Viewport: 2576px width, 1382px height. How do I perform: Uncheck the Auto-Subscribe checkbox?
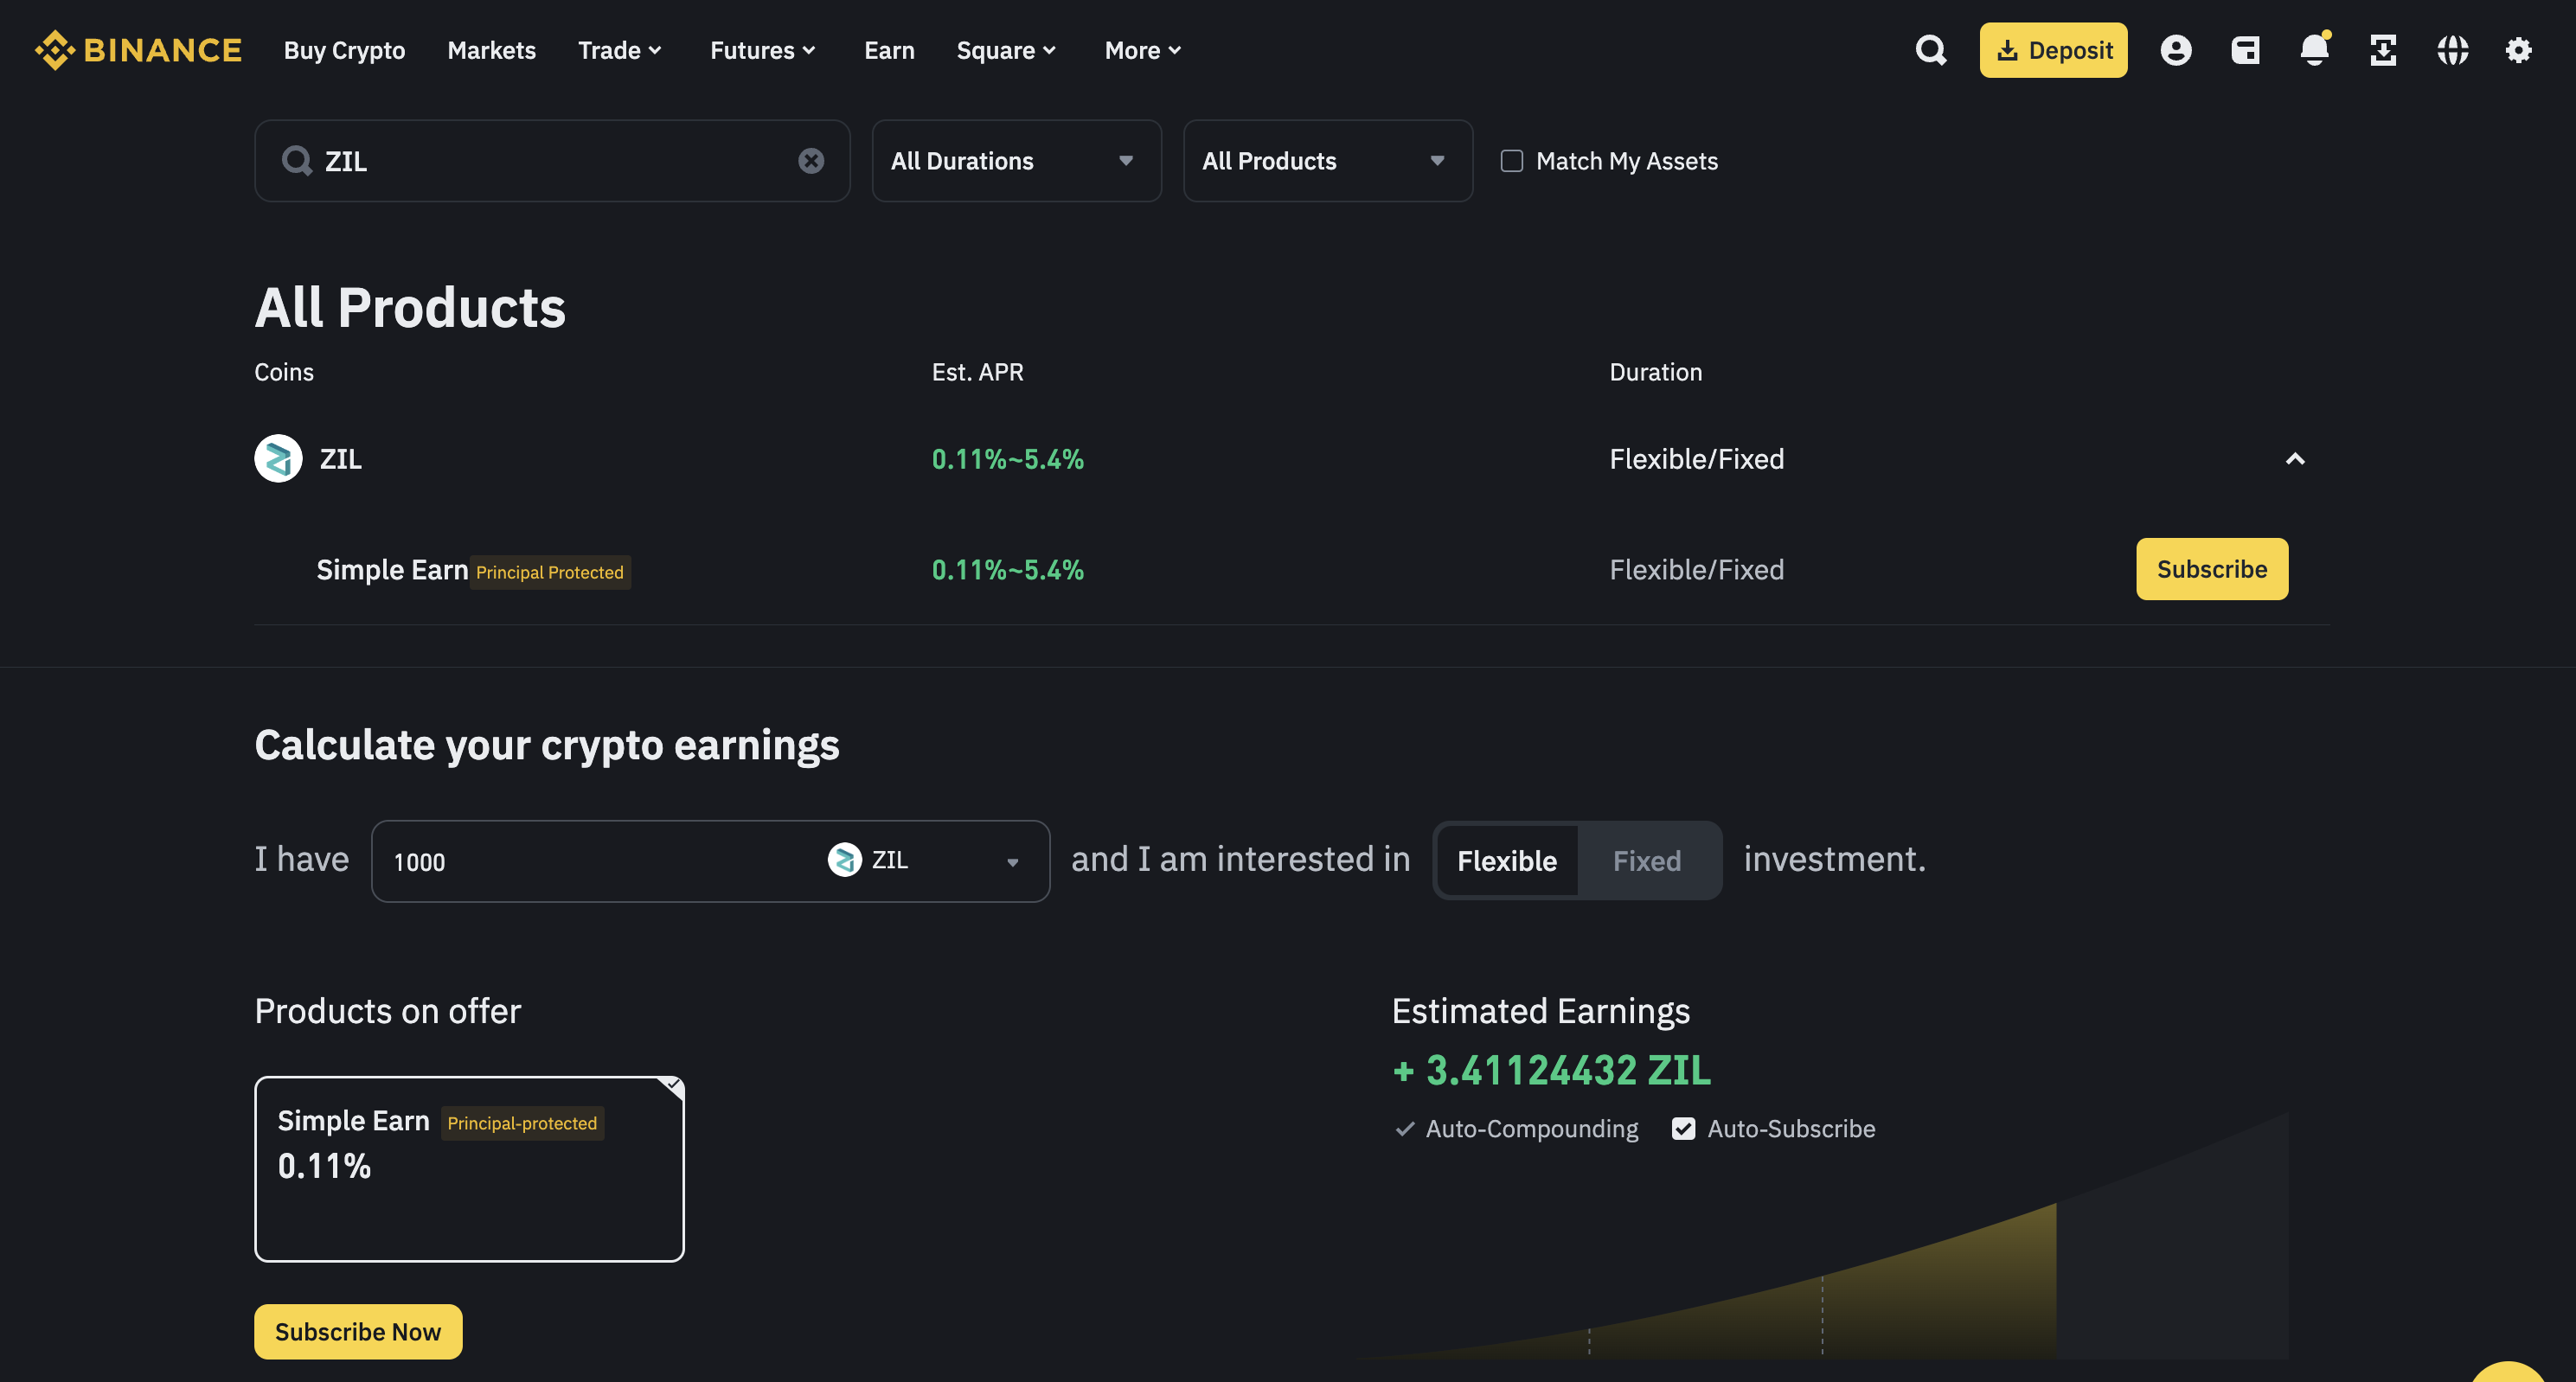(x=1683, y=1129)
